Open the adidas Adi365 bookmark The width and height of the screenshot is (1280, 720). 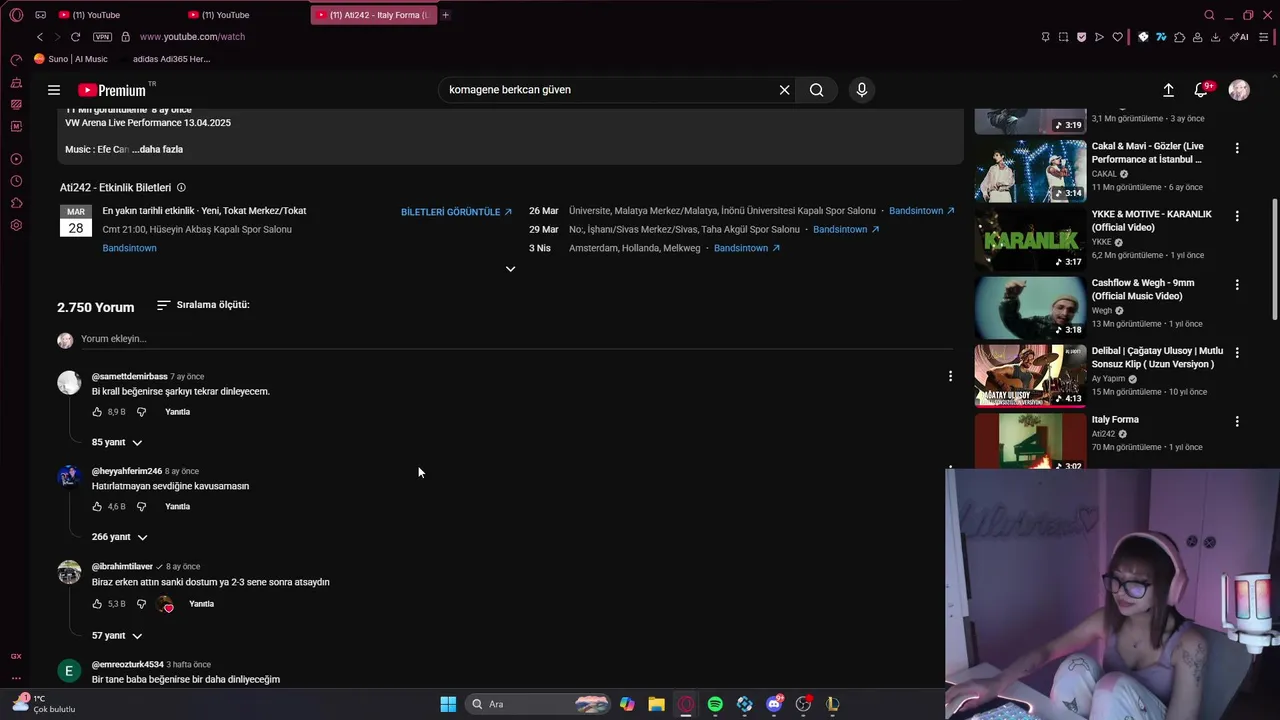click(x=164, y=59)
